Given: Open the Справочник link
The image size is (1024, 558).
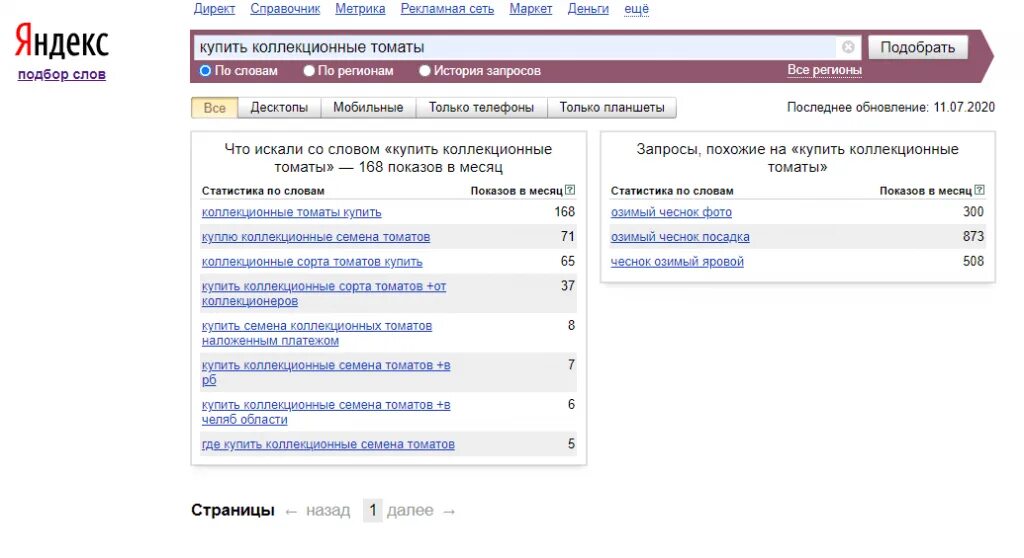Looking at the screenshot, I should click(x=285, y=8).
